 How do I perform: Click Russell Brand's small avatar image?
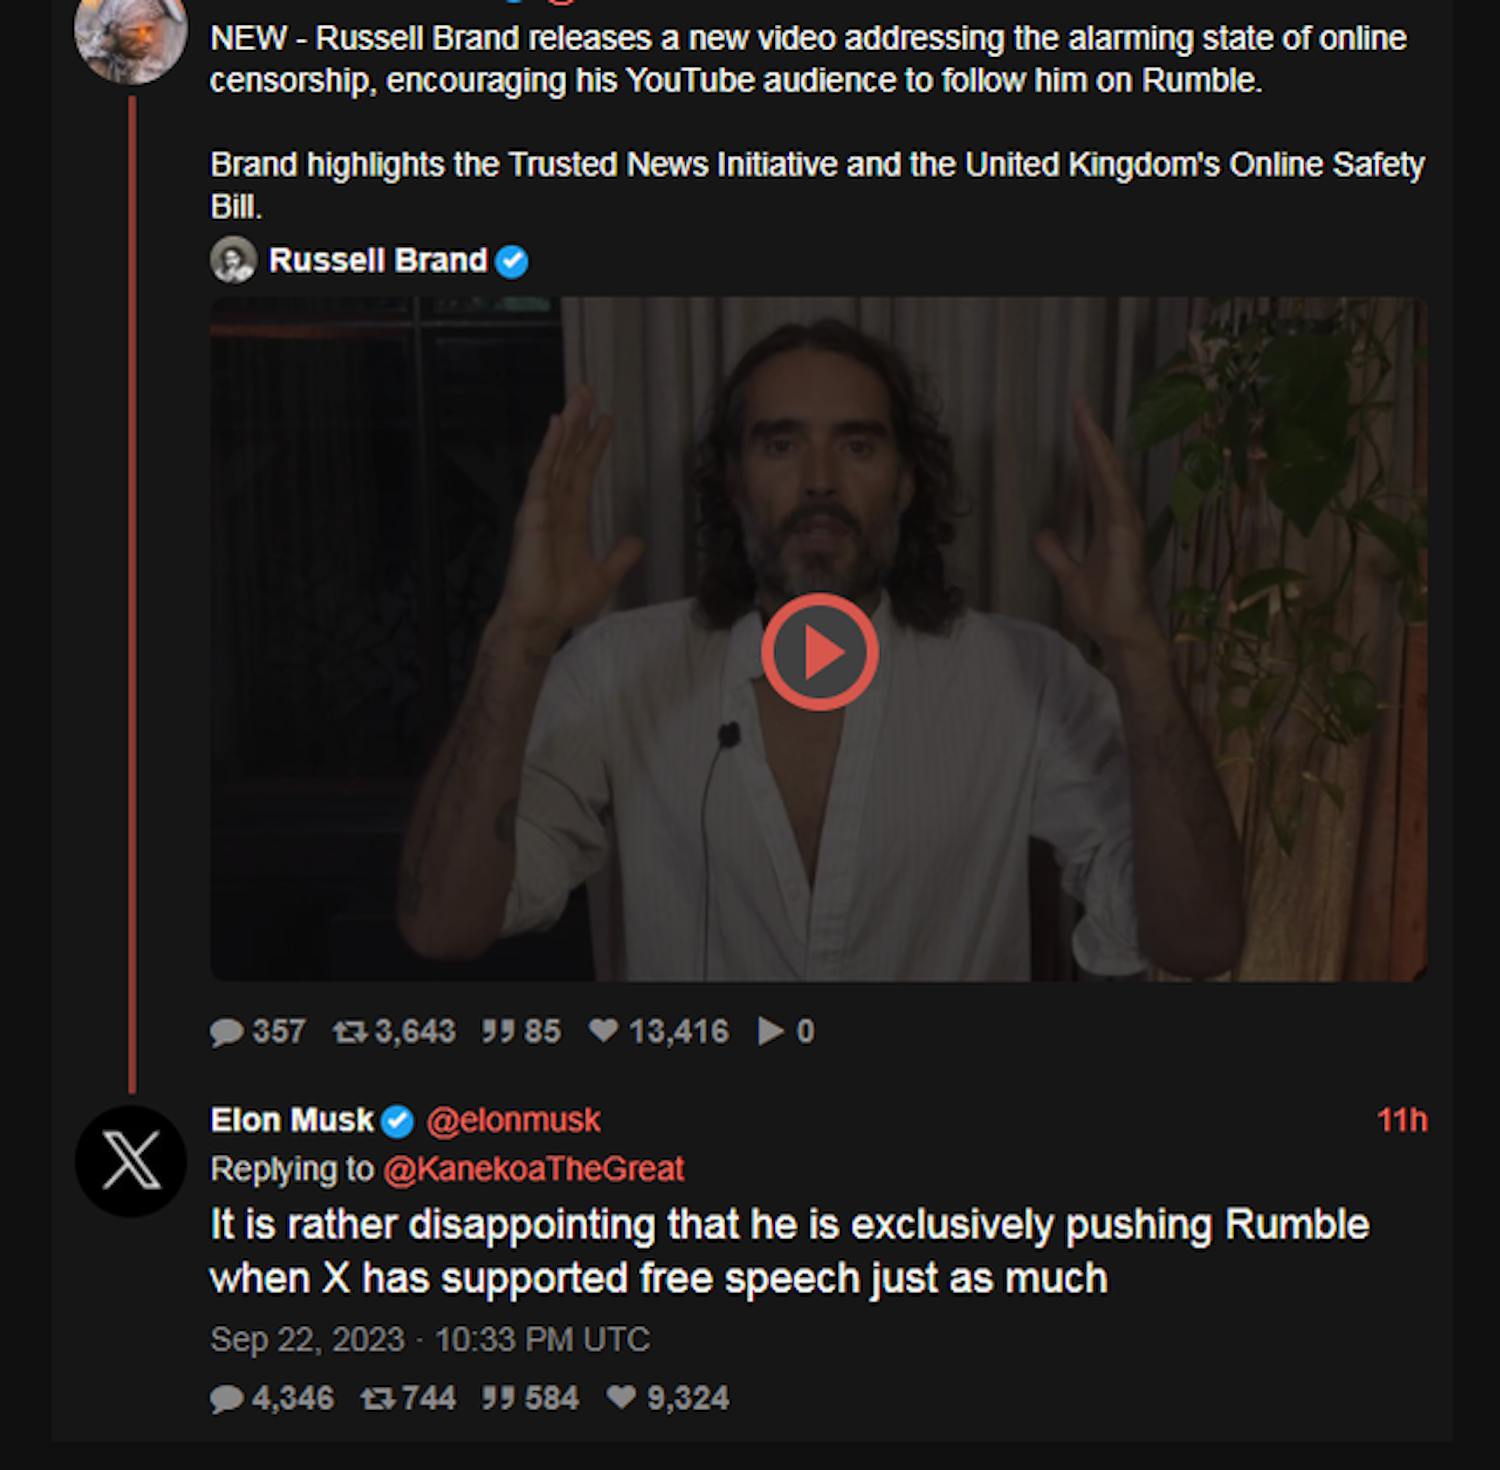(233, 260)
